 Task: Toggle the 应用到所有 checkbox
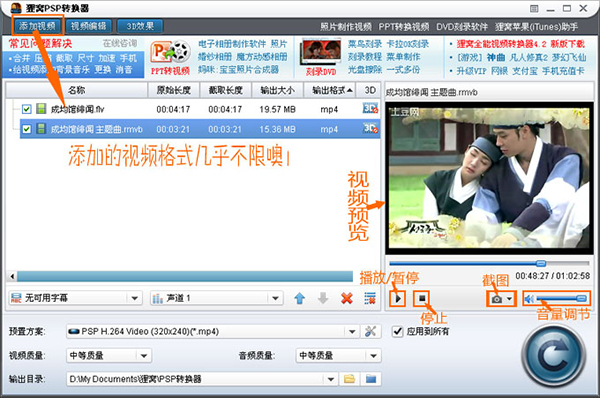click(398, 331)
